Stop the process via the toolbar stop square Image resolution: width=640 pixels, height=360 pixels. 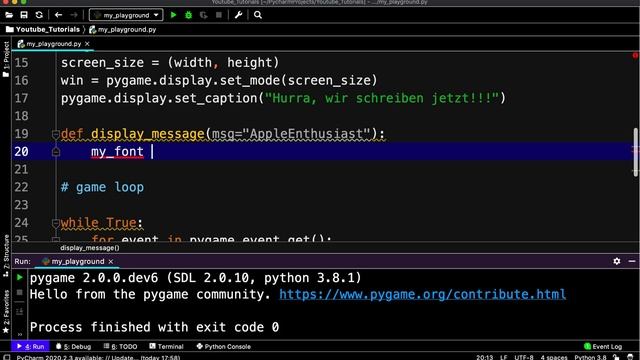pos(219,15)
